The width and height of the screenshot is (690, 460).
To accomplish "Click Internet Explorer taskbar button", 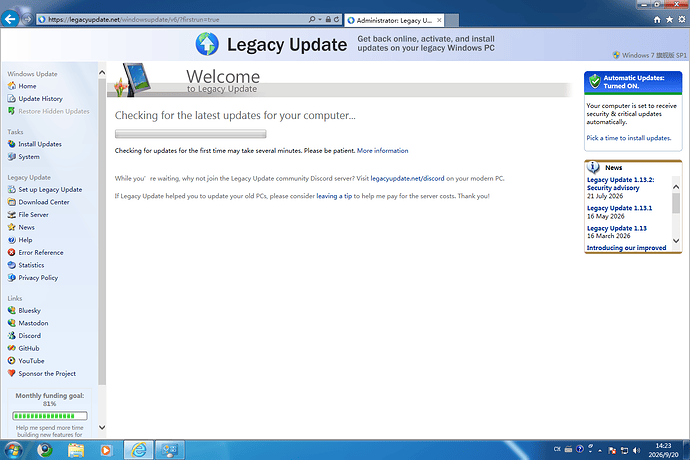I will pos(139,450).
